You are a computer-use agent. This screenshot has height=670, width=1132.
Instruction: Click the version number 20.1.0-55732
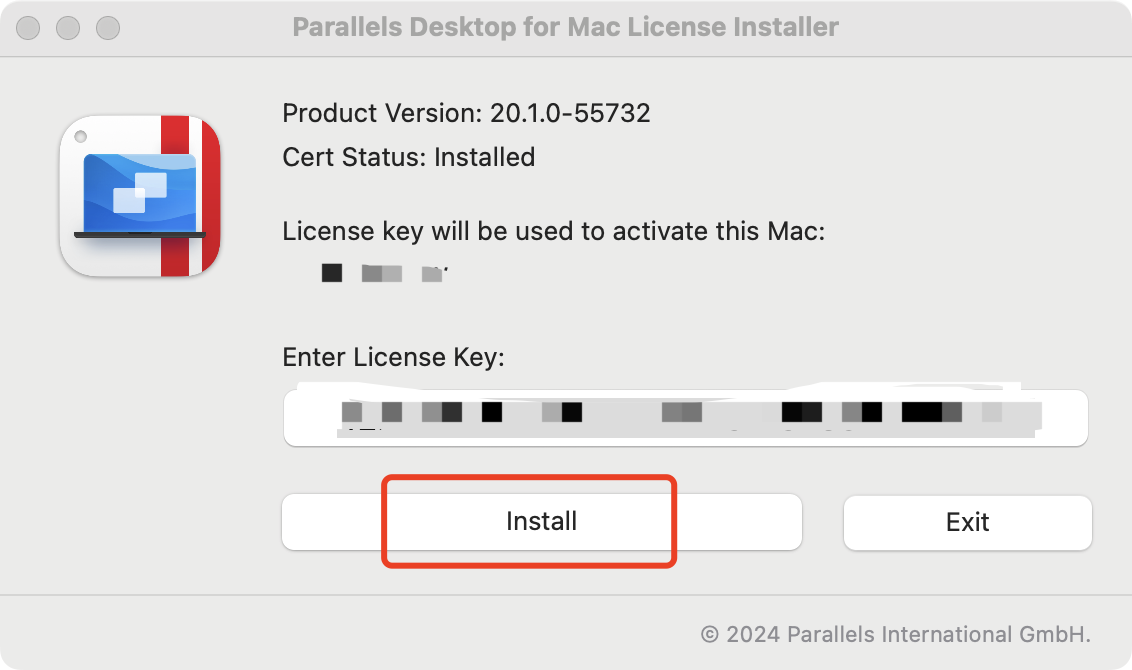point(570,113)
